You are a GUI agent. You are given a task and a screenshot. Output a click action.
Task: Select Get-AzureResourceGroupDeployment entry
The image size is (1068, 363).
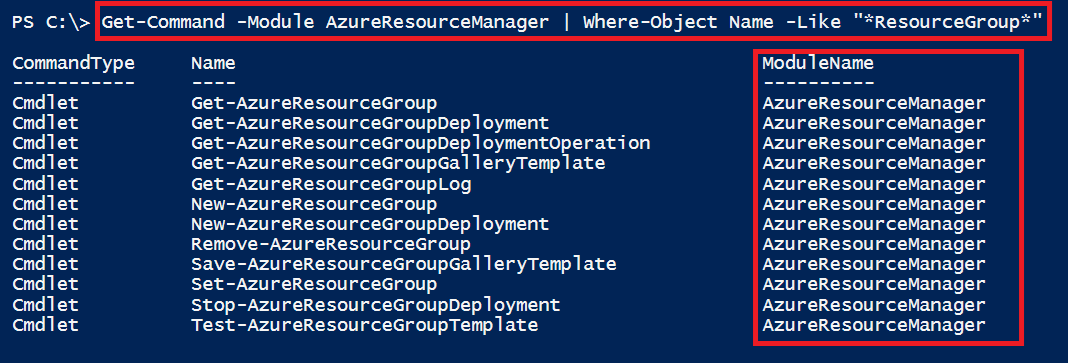coord(370,124)
